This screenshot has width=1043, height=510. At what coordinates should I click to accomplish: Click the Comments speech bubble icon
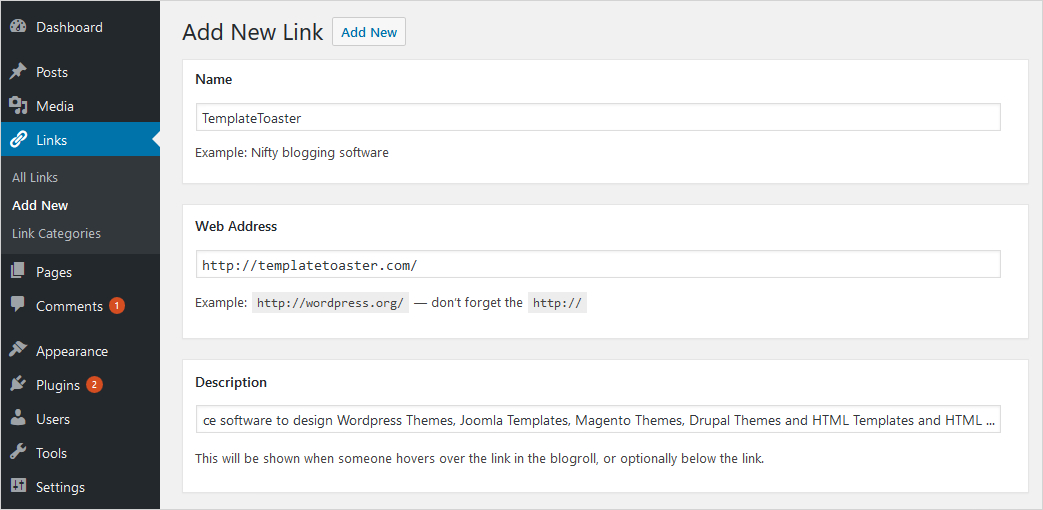pyautogui.click(x=18, y=306)
